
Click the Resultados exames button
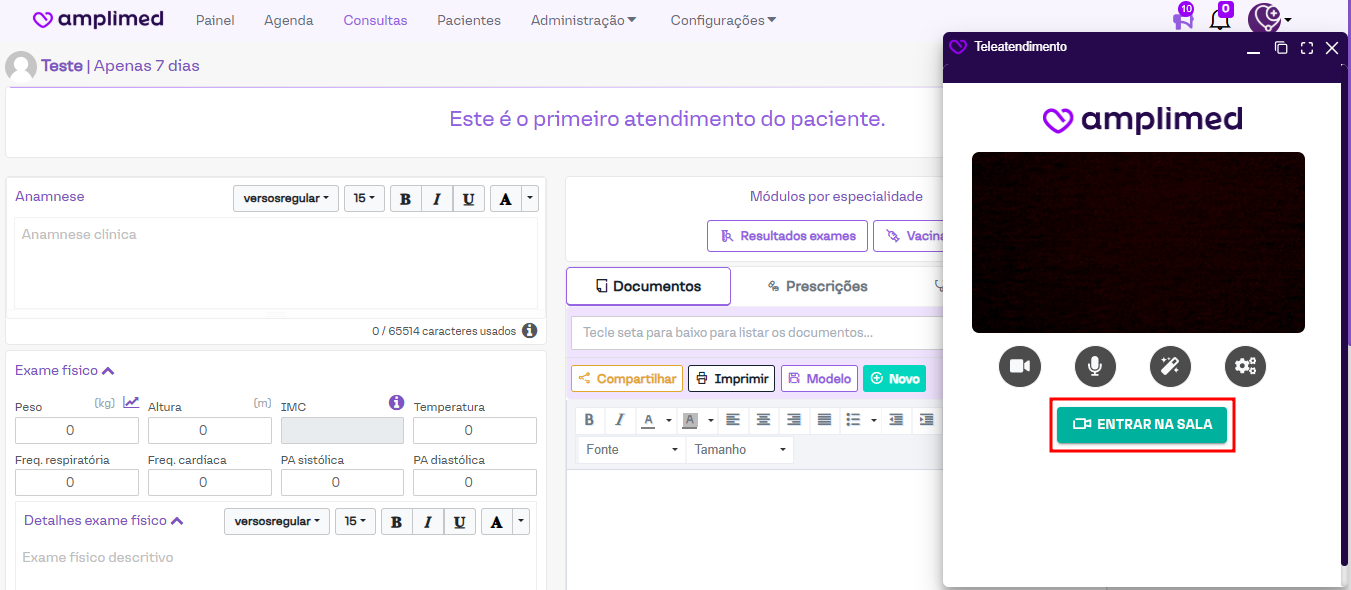[x=787, y=236]
